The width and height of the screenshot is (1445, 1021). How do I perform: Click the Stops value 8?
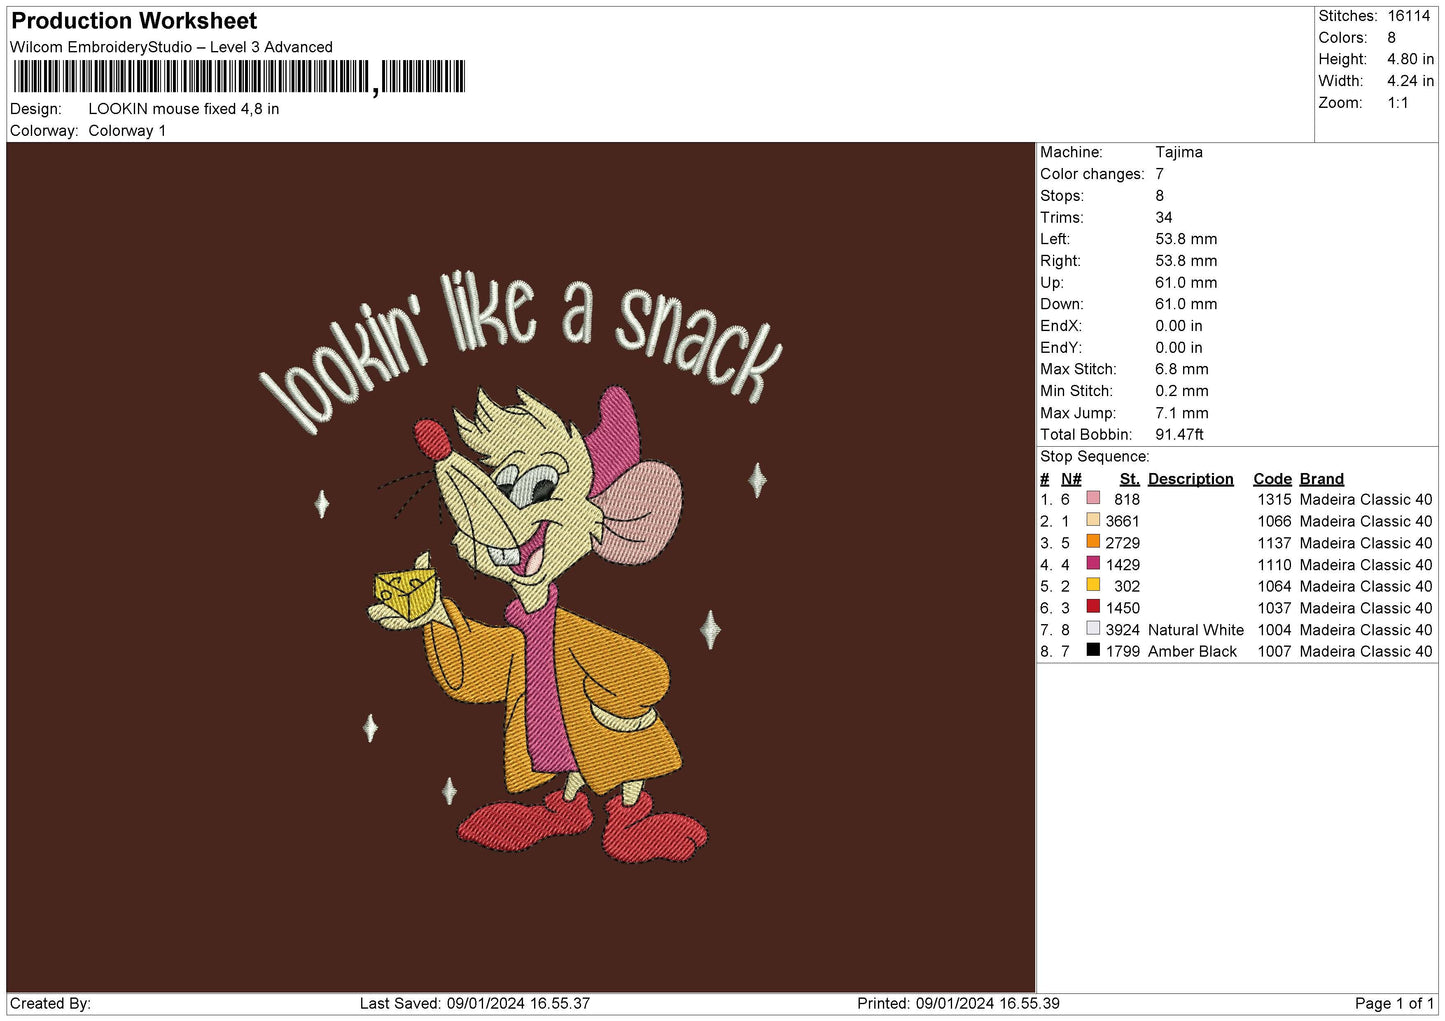pos(1159,196)
